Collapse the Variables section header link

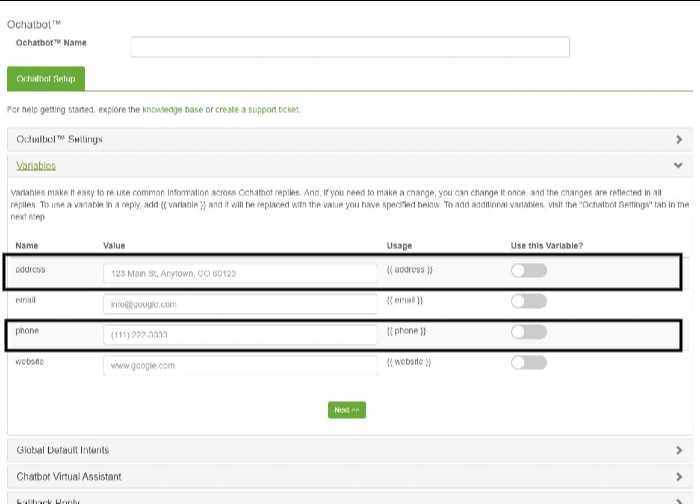click(x=36, y=166)
